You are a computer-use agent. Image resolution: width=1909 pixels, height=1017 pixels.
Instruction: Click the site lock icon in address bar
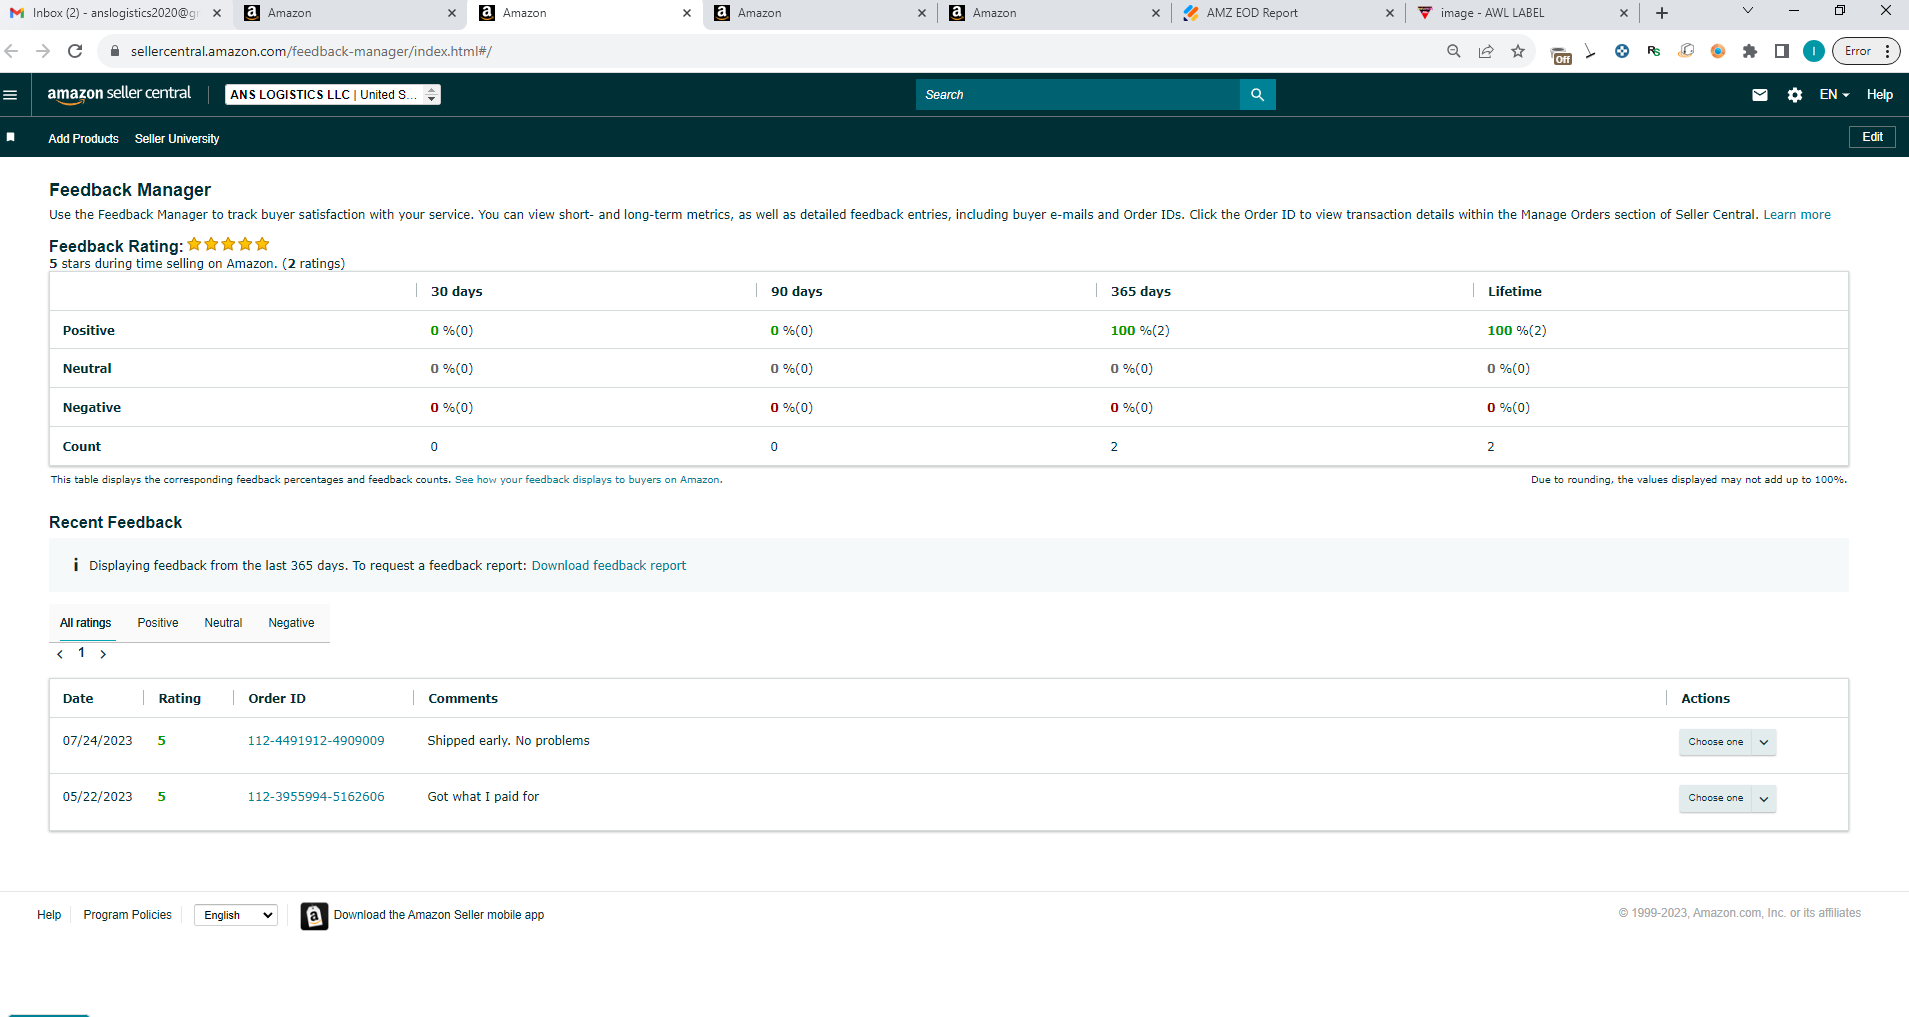pos(115,51)
